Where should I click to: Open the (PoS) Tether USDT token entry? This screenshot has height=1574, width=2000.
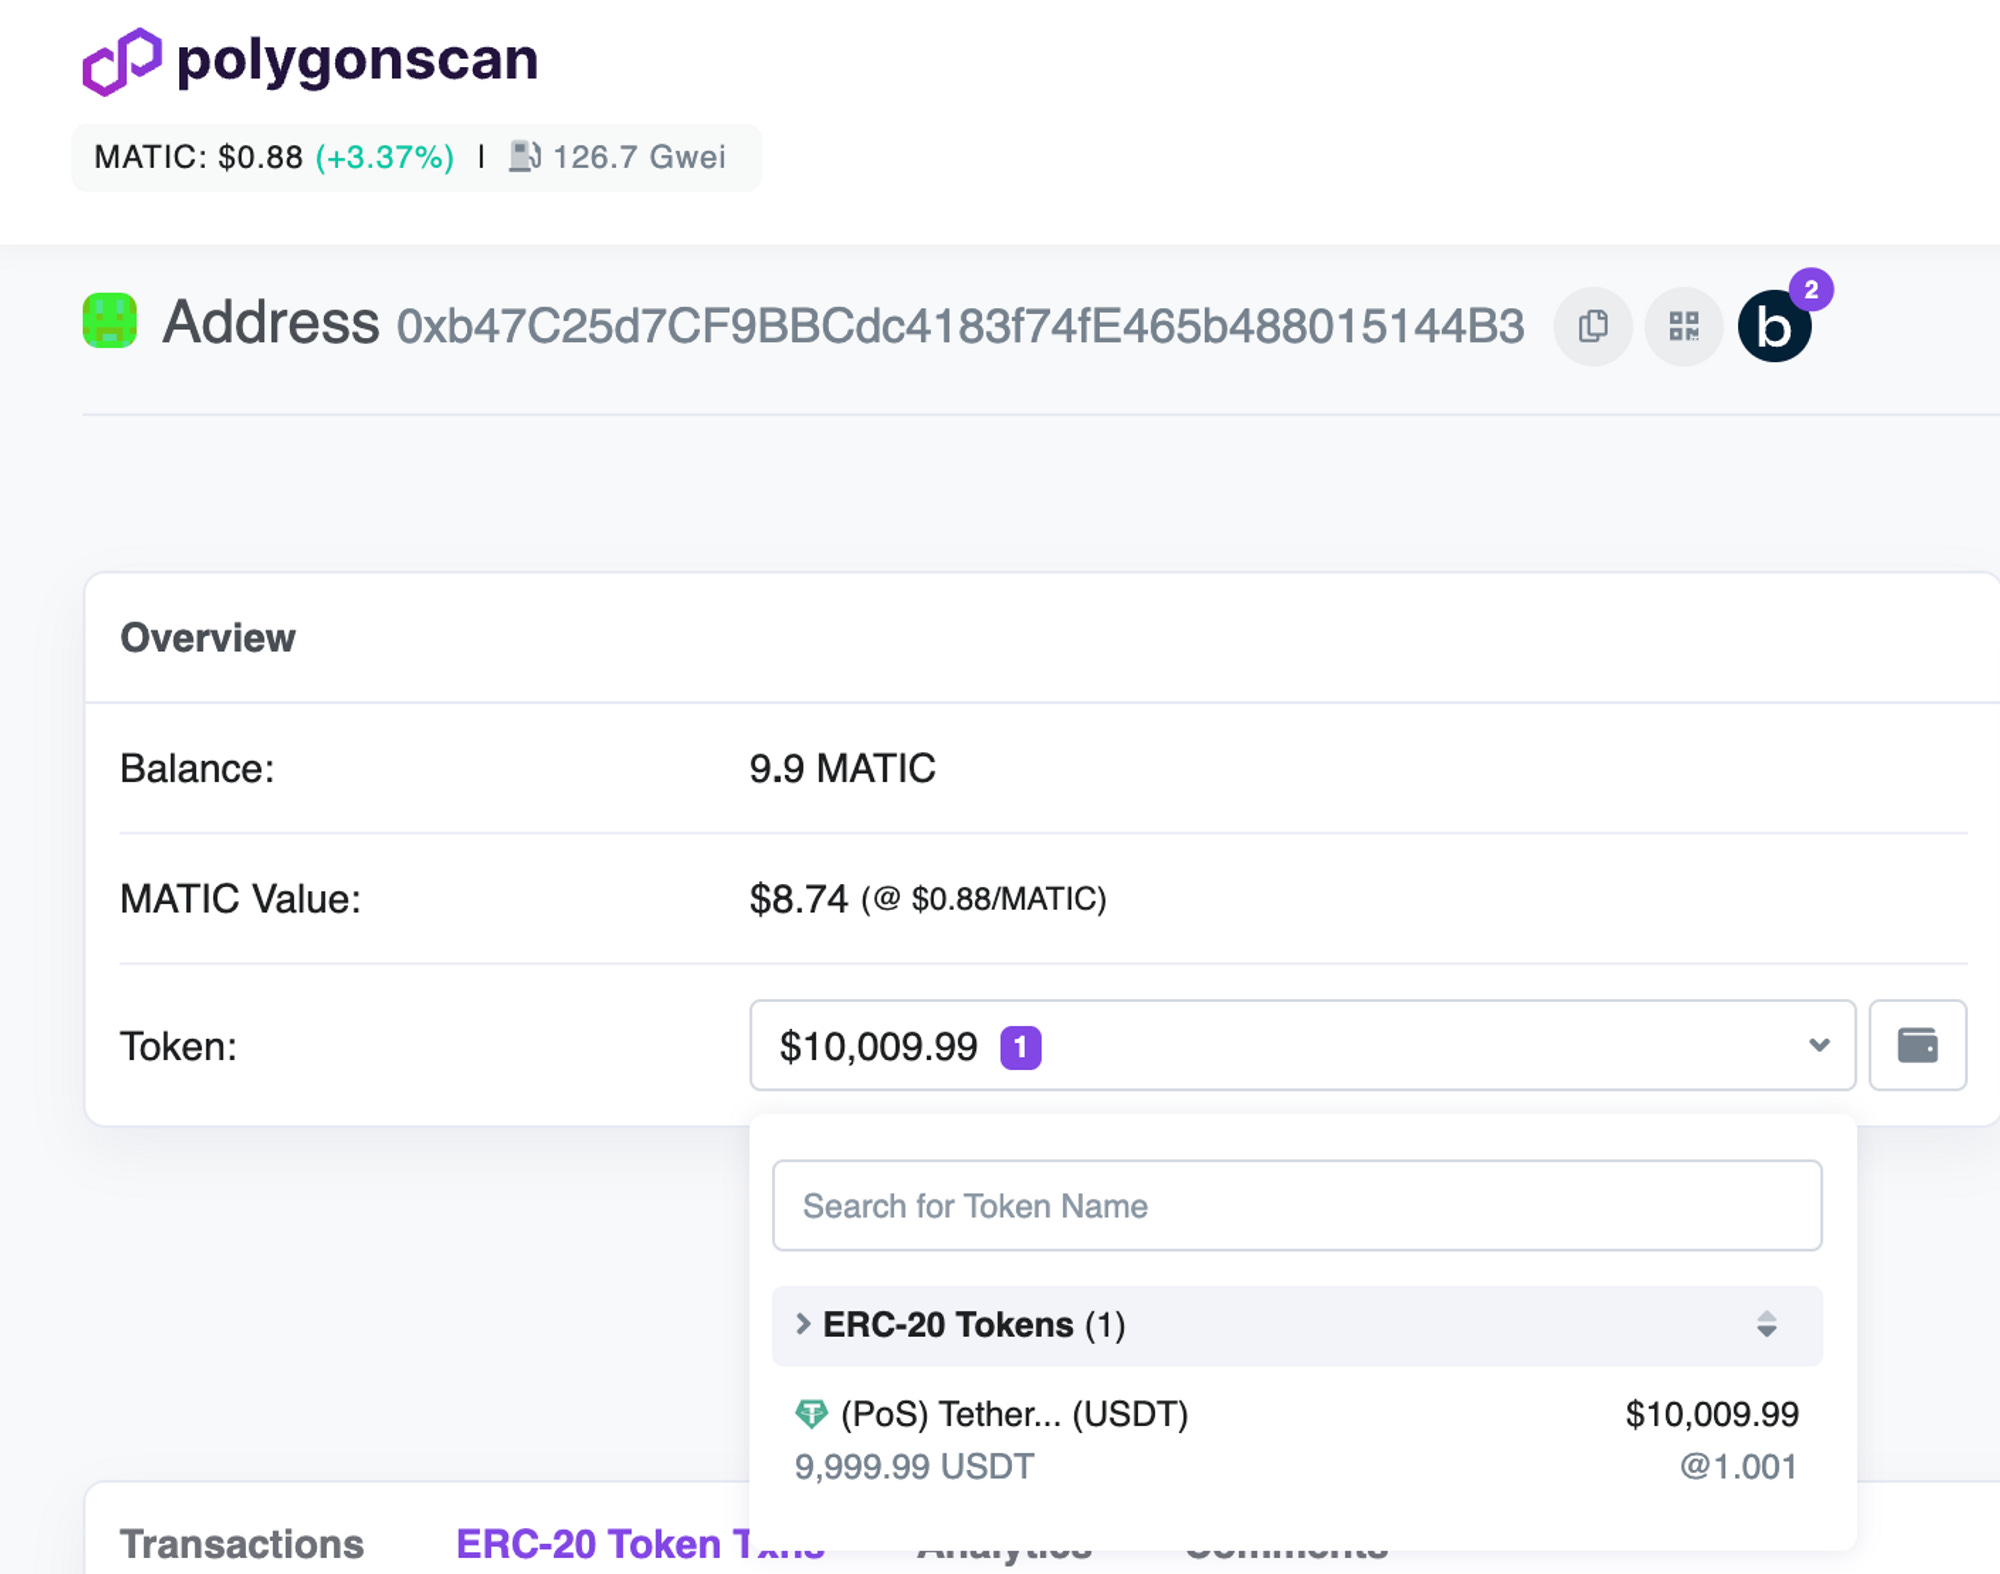(1297, 1440)
